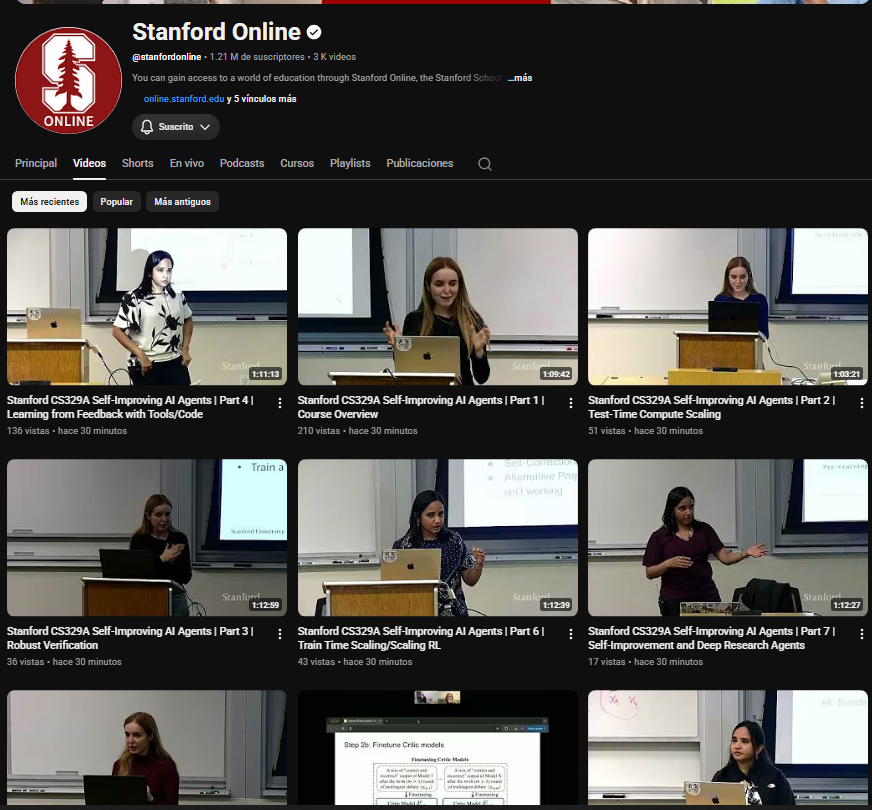This screenshot has width=872, height=810.
Task: Select the Más antiguos filter chip
Action: (x=182, y=202)
